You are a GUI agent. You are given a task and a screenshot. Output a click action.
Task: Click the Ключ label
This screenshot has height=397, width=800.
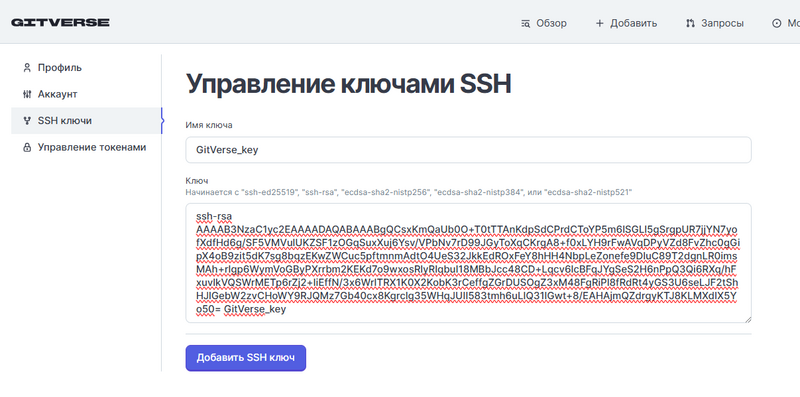point(197,181)
